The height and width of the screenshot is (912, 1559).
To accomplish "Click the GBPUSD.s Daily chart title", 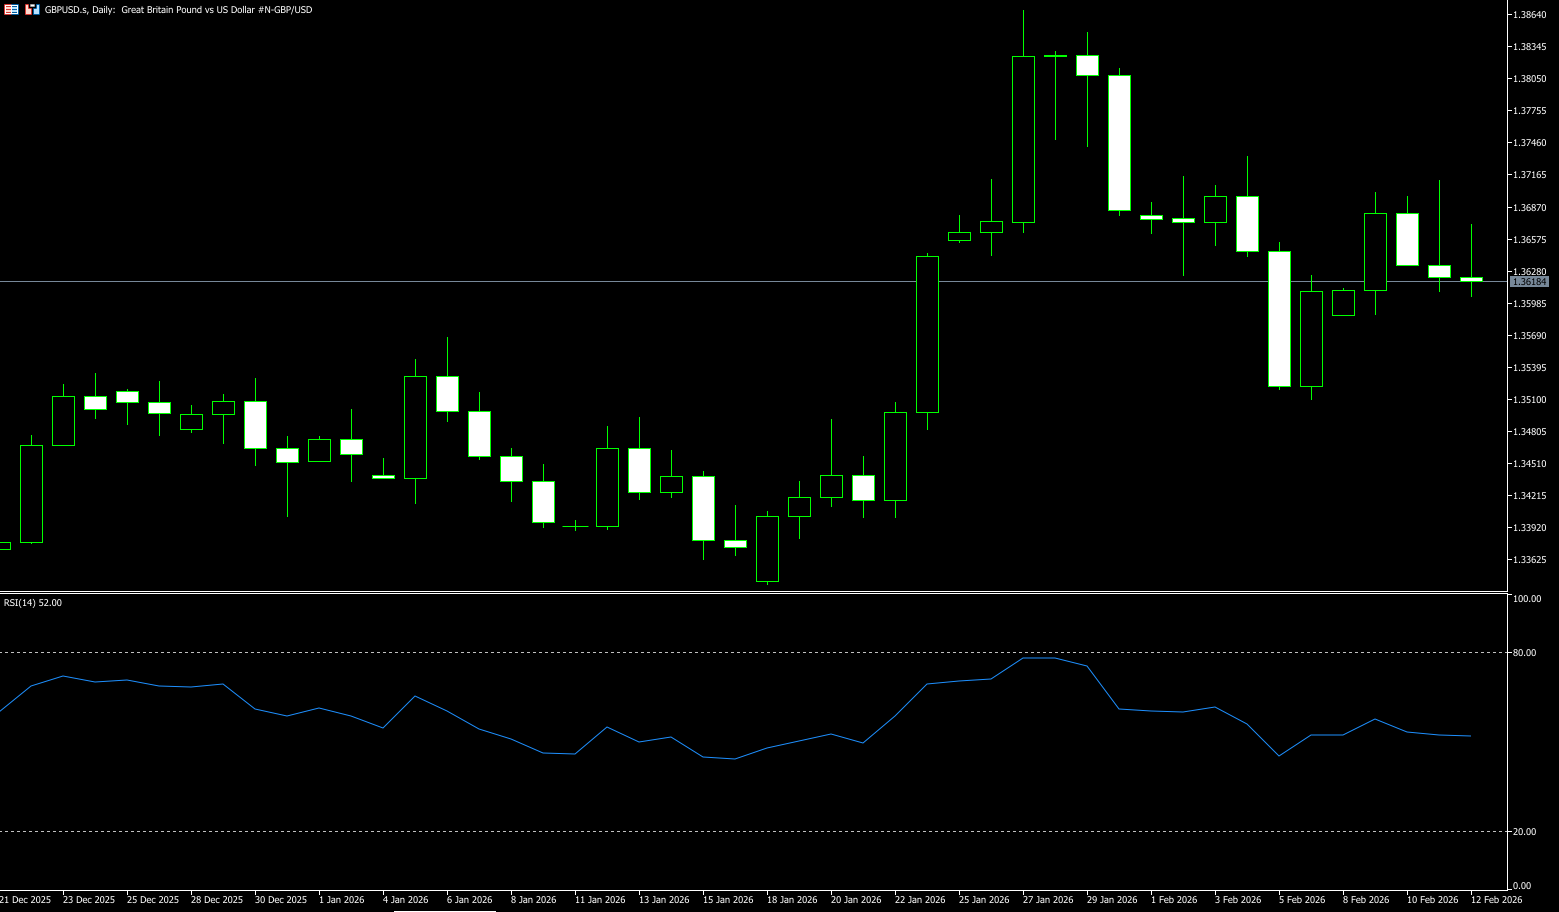I will [178, 10].
